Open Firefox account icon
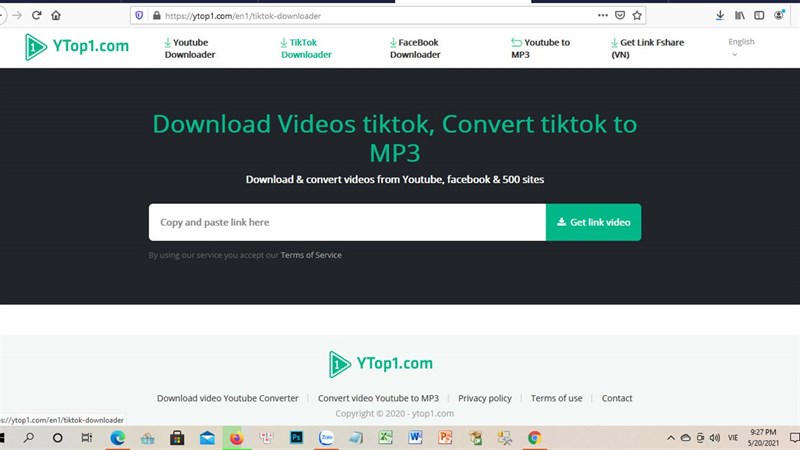The width and height of the screenshot is (800, 450). coord(779,15)
